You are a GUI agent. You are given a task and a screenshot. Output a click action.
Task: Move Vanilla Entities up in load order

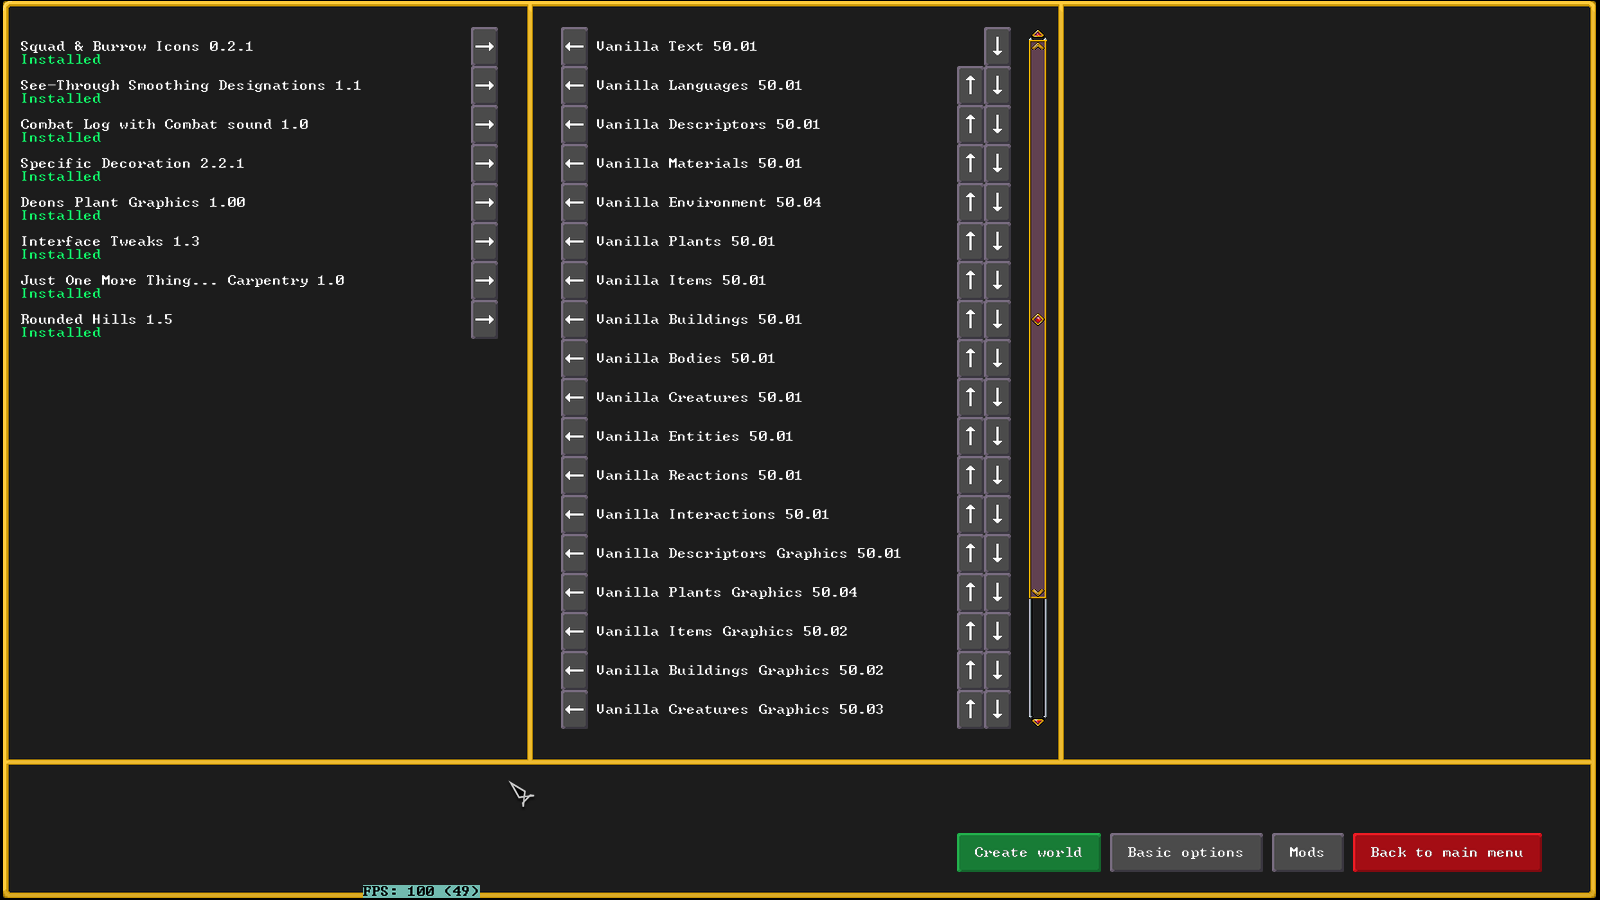point(970,436)
